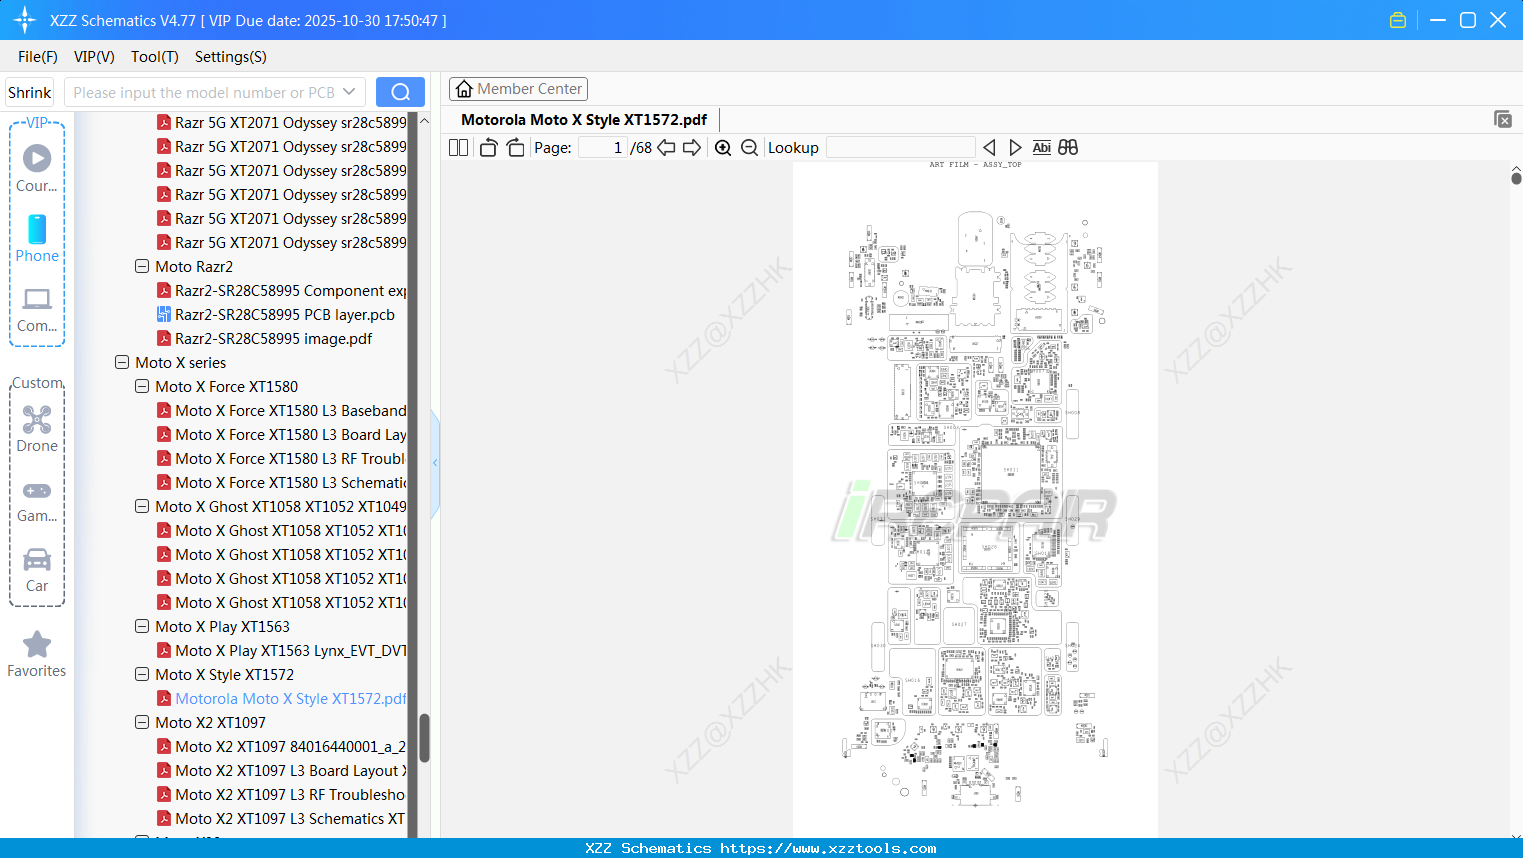The width and height of the screenshot is (1523, 858).
Task: Open the Settings menu
Action: pos(230,57)
